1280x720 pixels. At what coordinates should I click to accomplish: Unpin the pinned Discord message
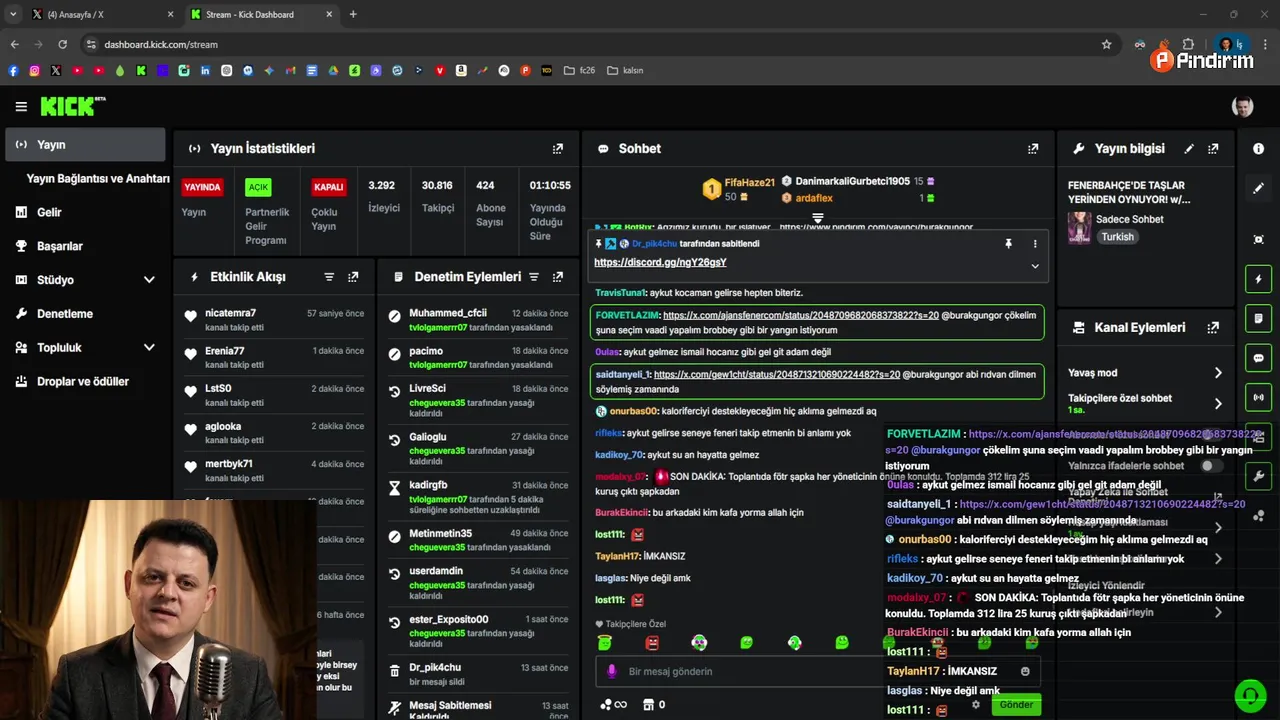coord(1008,243)
